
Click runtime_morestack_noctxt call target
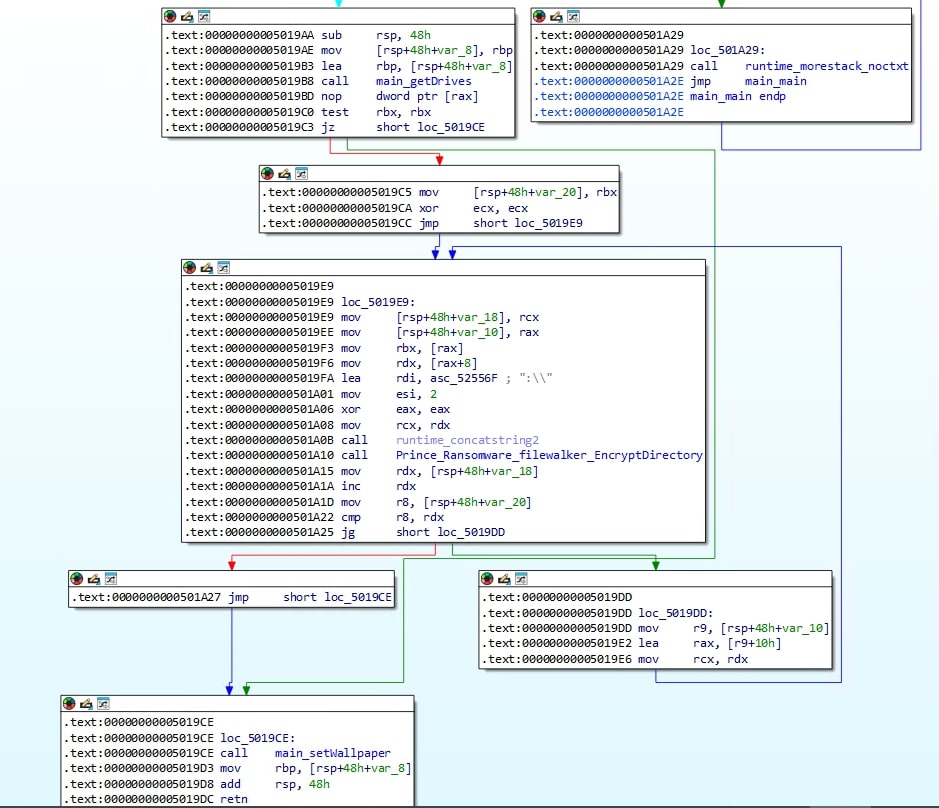(x=827, y=66)
